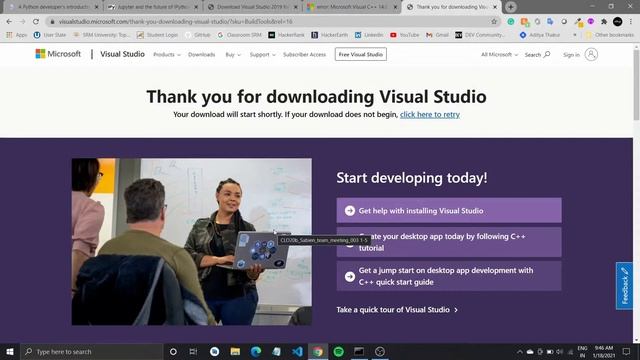The image size is (640, 360).
Task: Switch to the Microsoft Visual C++ error tab
Action: 352,7
